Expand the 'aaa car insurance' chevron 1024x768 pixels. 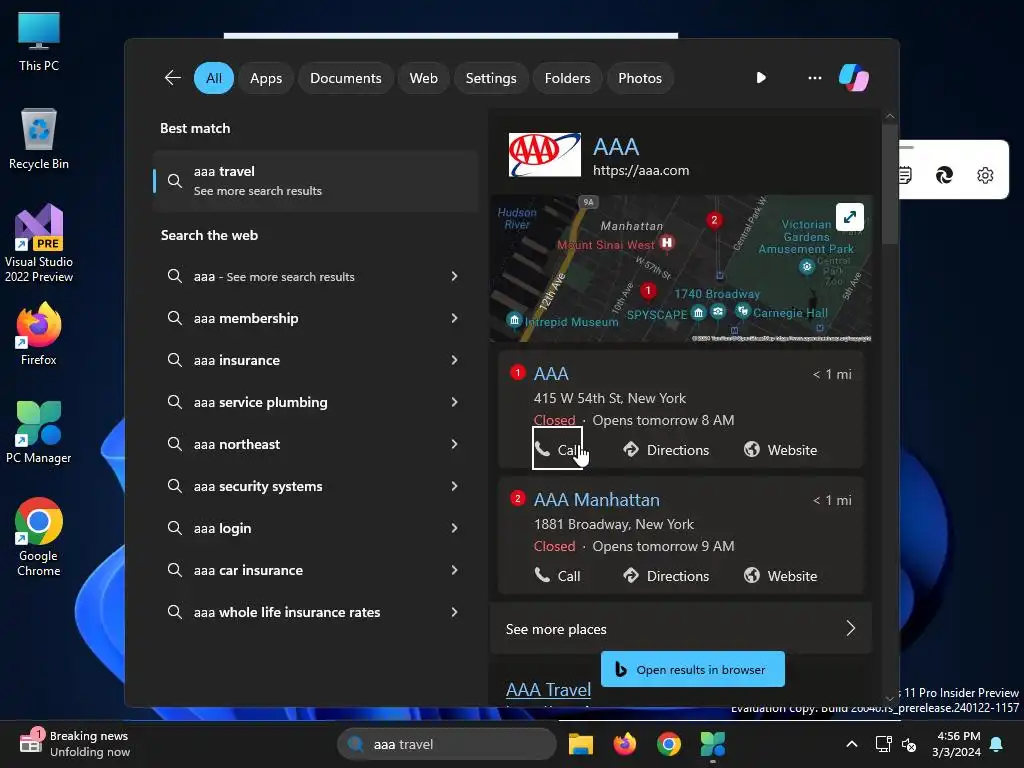[x=455, y=570]
